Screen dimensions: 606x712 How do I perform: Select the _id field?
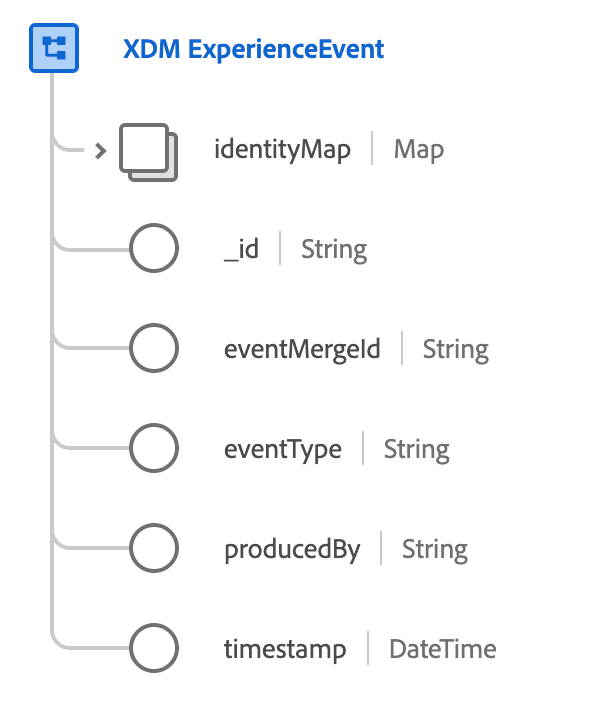[x=241, y=249]
